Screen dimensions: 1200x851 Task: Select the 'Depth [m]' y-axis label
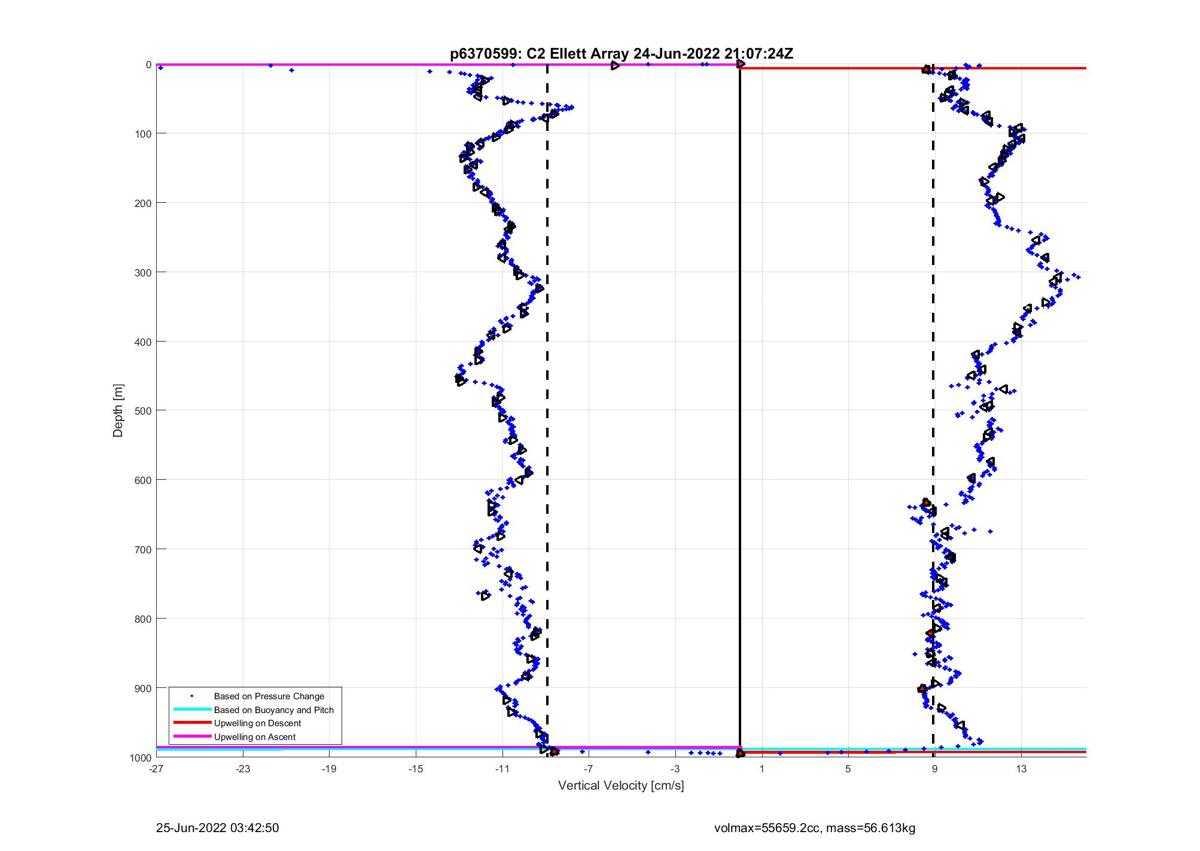tap(119, 410)
